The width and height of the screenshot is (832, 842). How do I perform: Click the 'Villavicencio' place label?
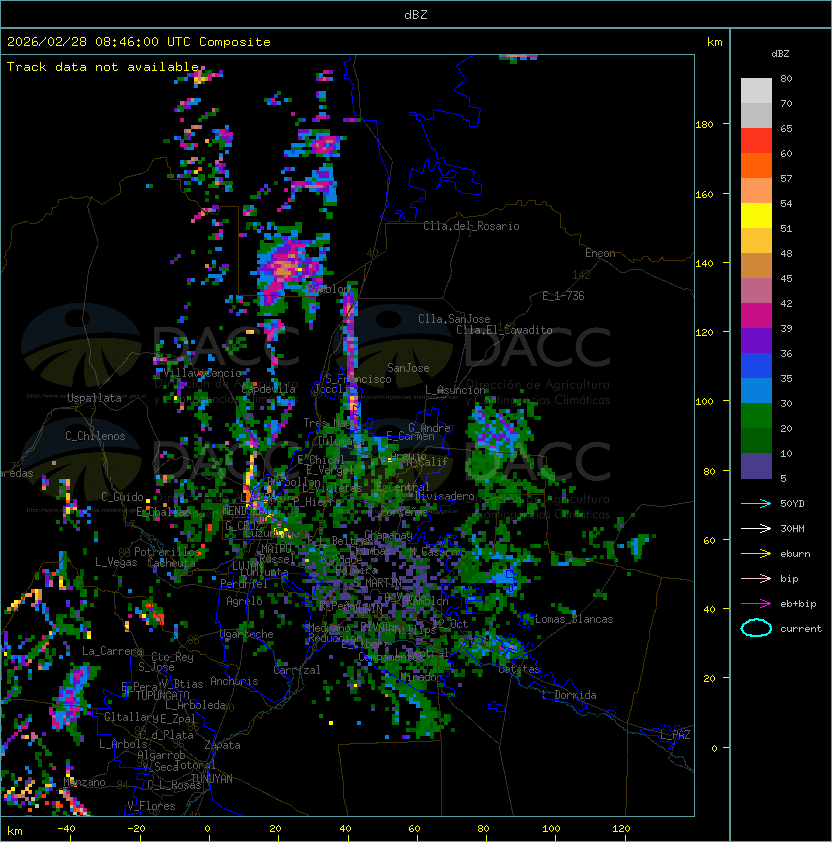point(202,373)
